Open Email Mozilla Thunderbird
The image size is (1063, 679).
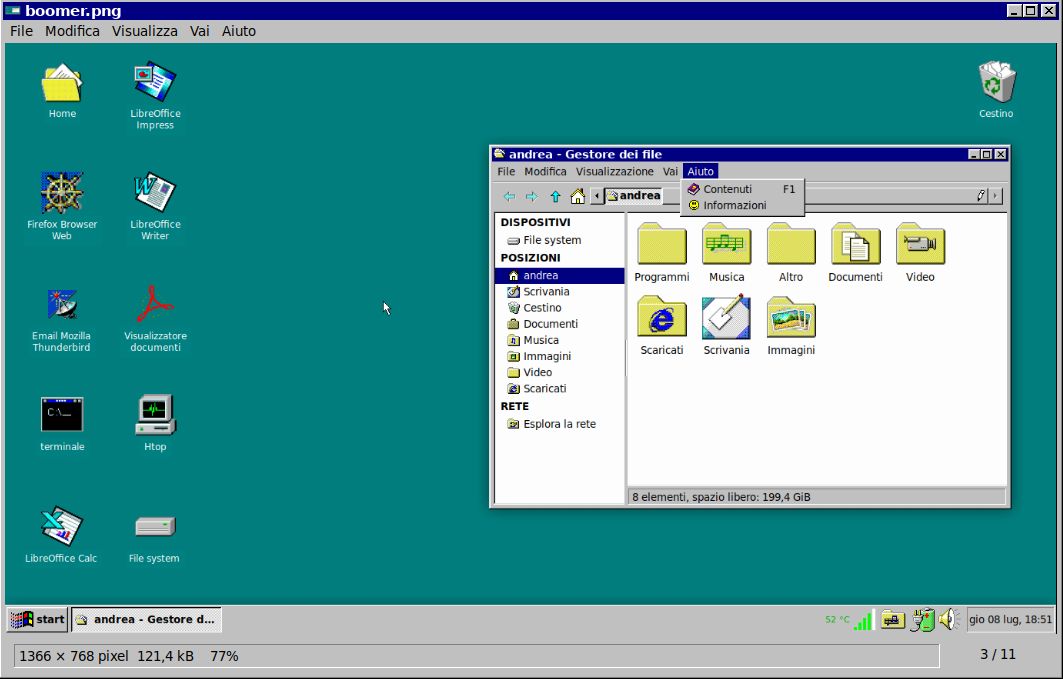[61, 305]
